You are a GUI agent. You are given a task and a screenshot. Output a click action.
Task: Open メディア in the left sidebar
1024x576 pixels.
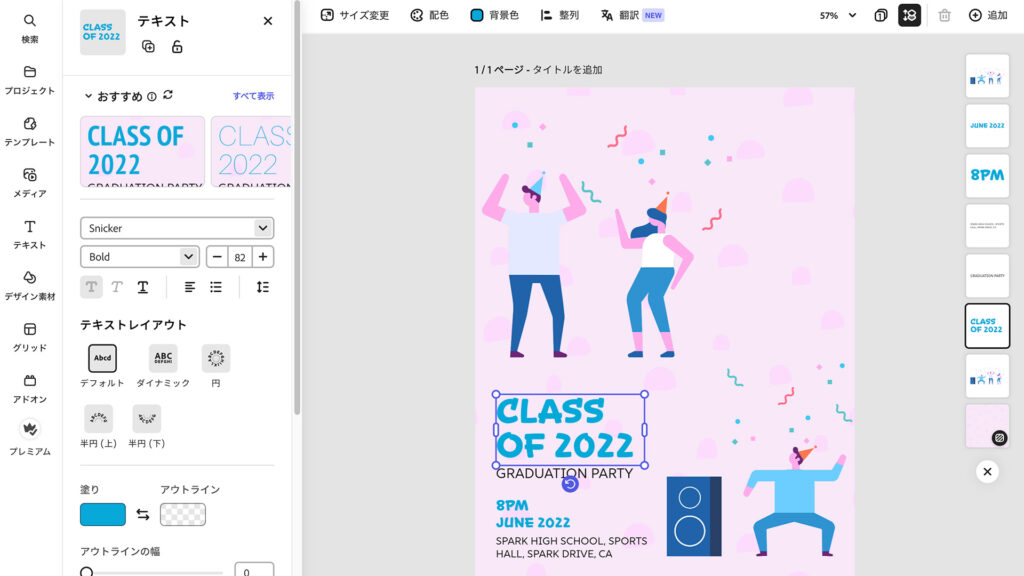30,182
